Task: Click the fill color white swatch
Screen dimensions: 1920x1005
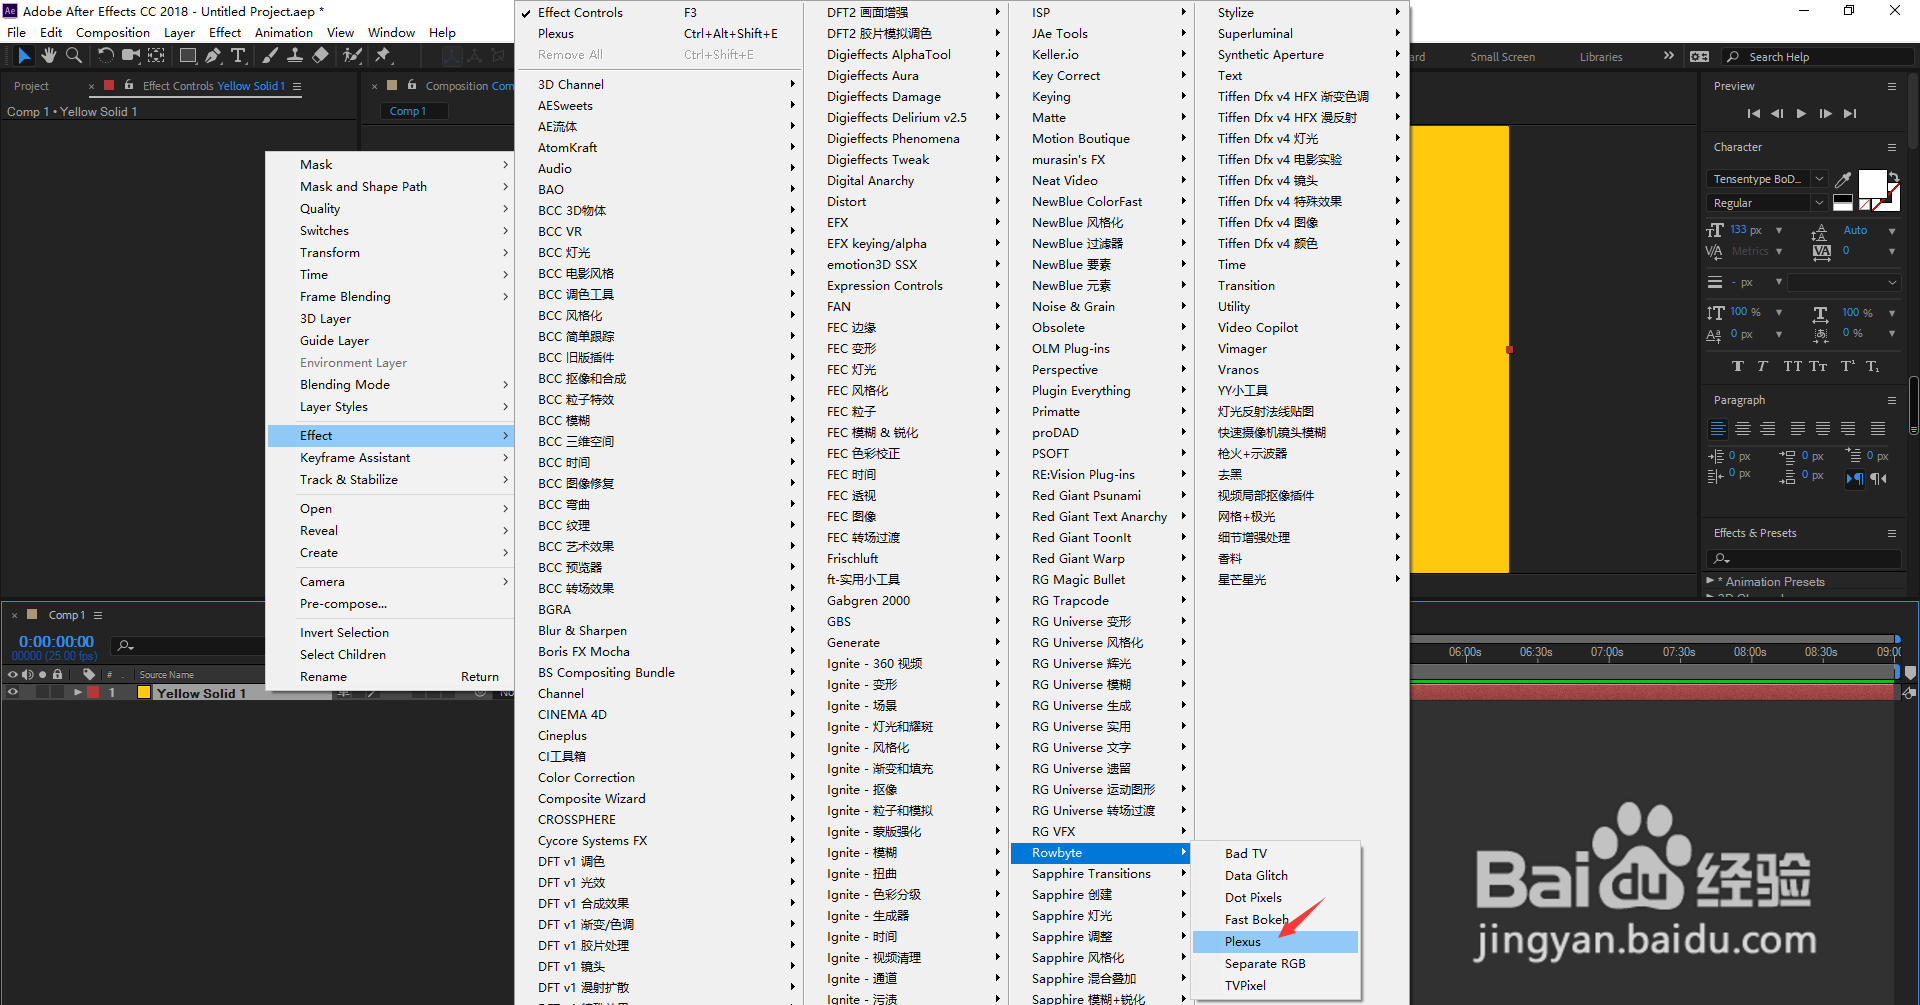Action: [x=1871, y=185]
